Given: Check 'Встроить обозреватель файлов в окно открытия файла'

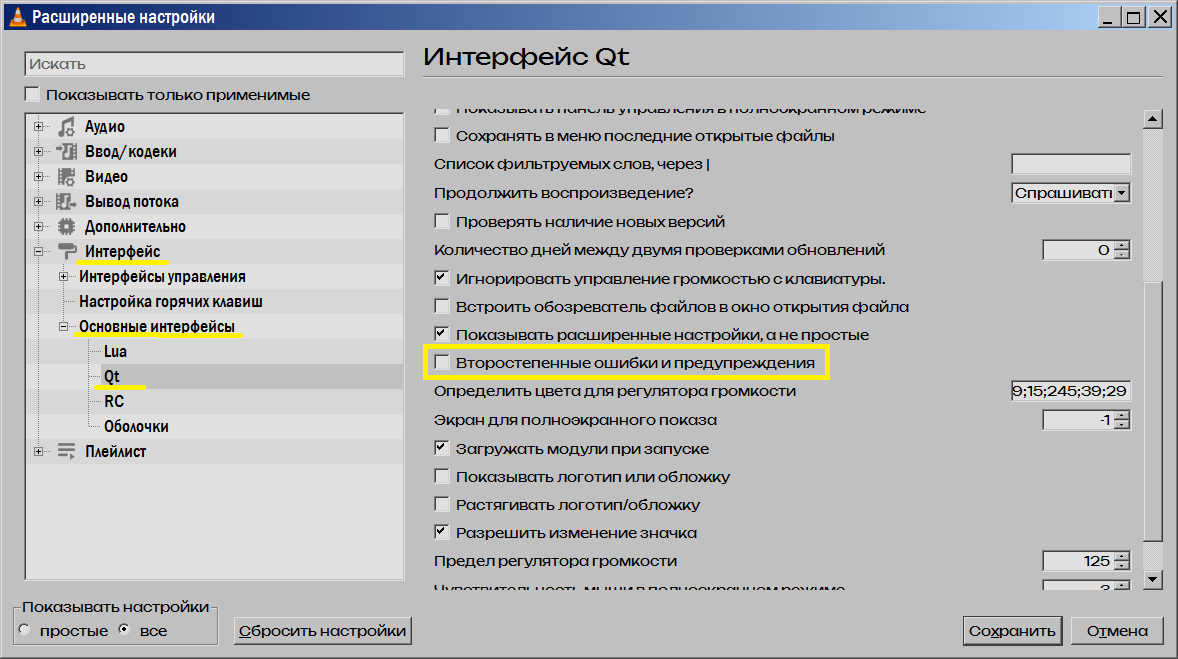Looking at the screenshot, I should coord(442,307).
